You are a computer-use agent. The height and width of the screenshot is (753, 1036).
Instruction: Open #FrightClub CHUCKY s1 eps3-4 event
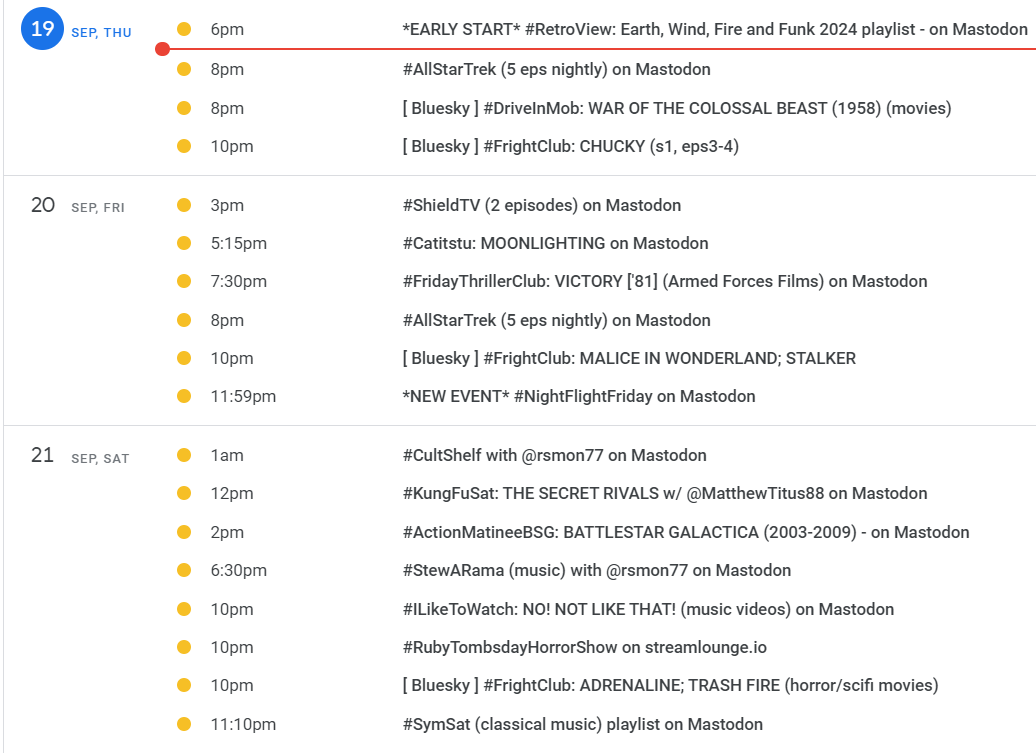(x=570, y=147)
